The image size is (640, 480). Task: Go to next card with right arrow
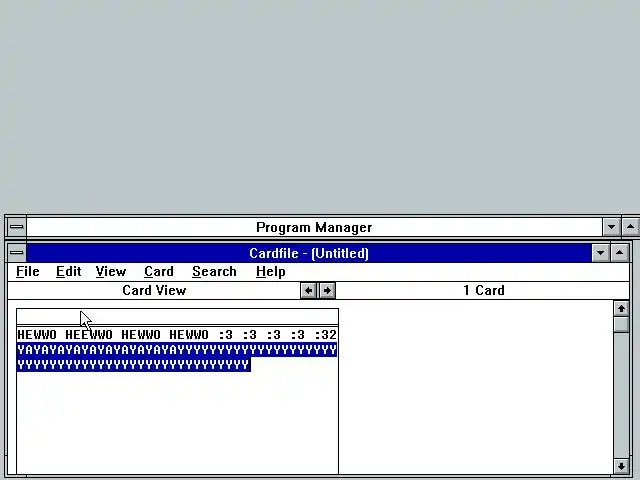tap(327, 291)
